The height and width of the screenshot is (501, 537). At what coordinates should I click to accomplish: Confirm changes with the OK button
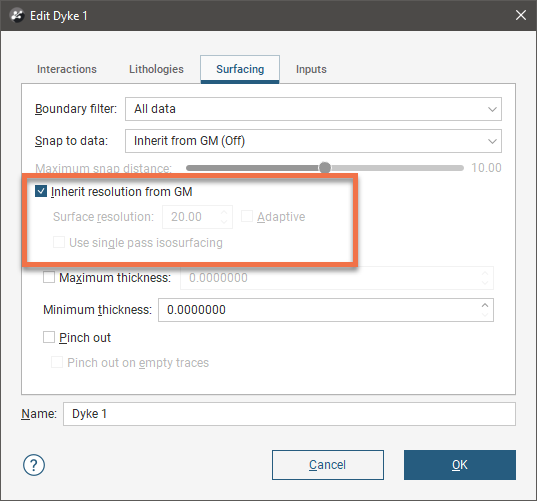(460, 465)
